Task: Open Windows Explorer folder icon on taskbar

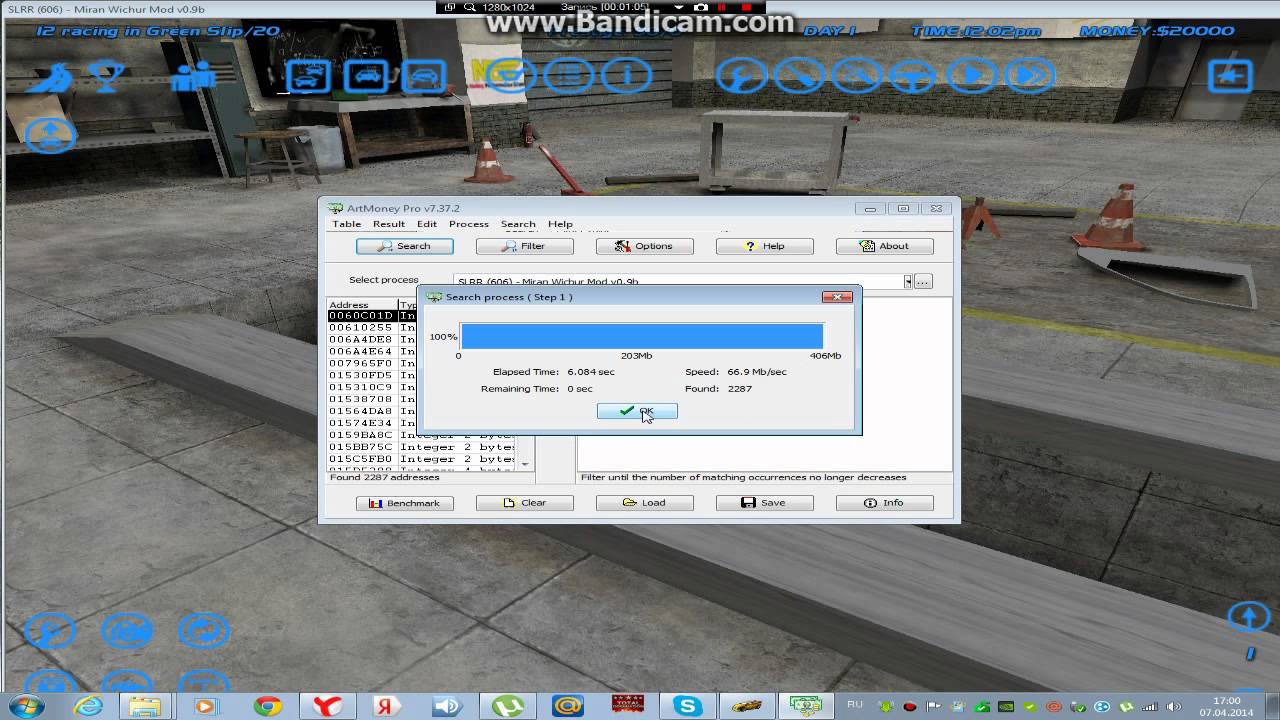Action: tap(146, 706)
